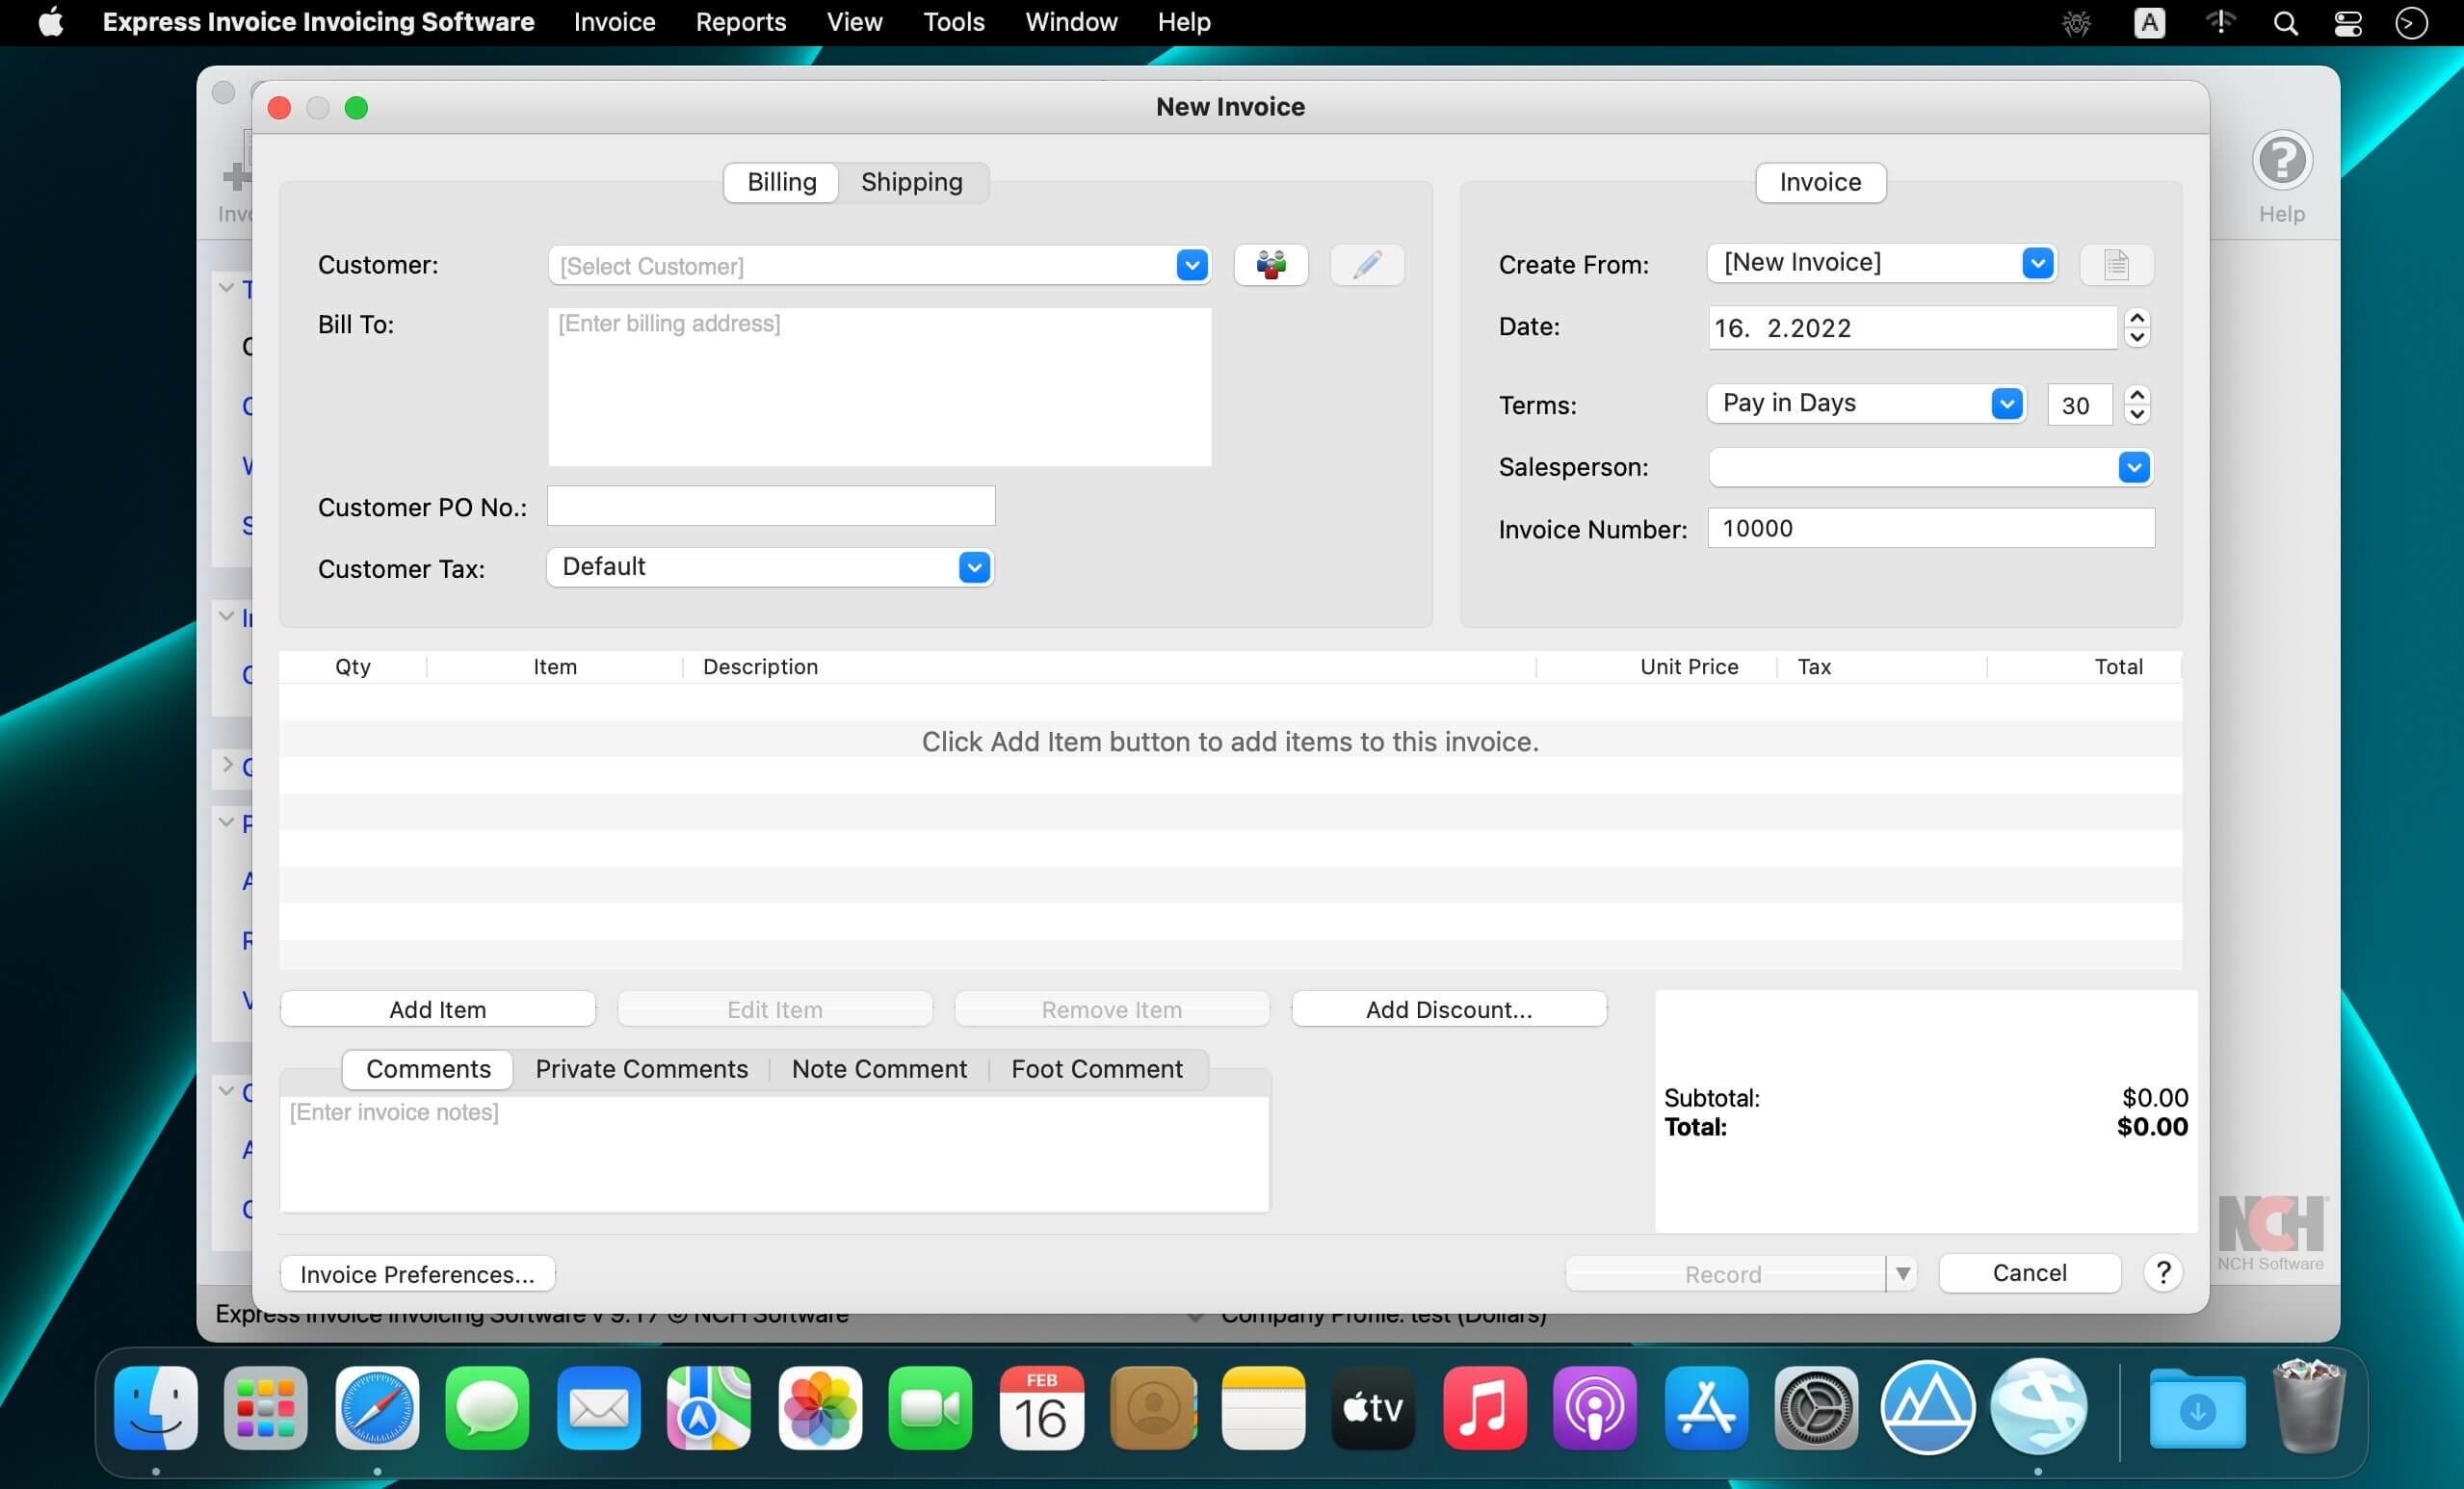This screenshot has height=1489, width=2464.
Task: Click the Invoice type button
Action: point(1820,182)
